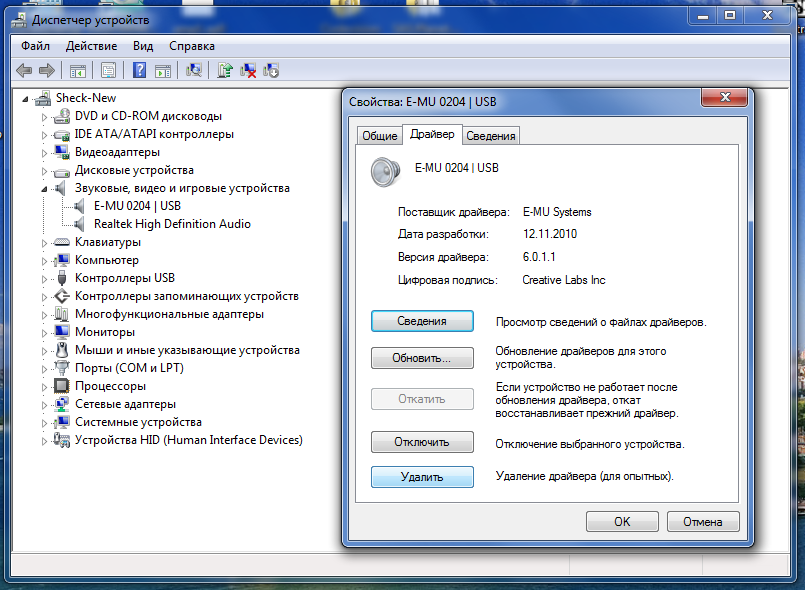Image resolution: width=805 pixels, height=590 pixels.
Task: Expand the Видеоадаптеры node
Action: 44,153
